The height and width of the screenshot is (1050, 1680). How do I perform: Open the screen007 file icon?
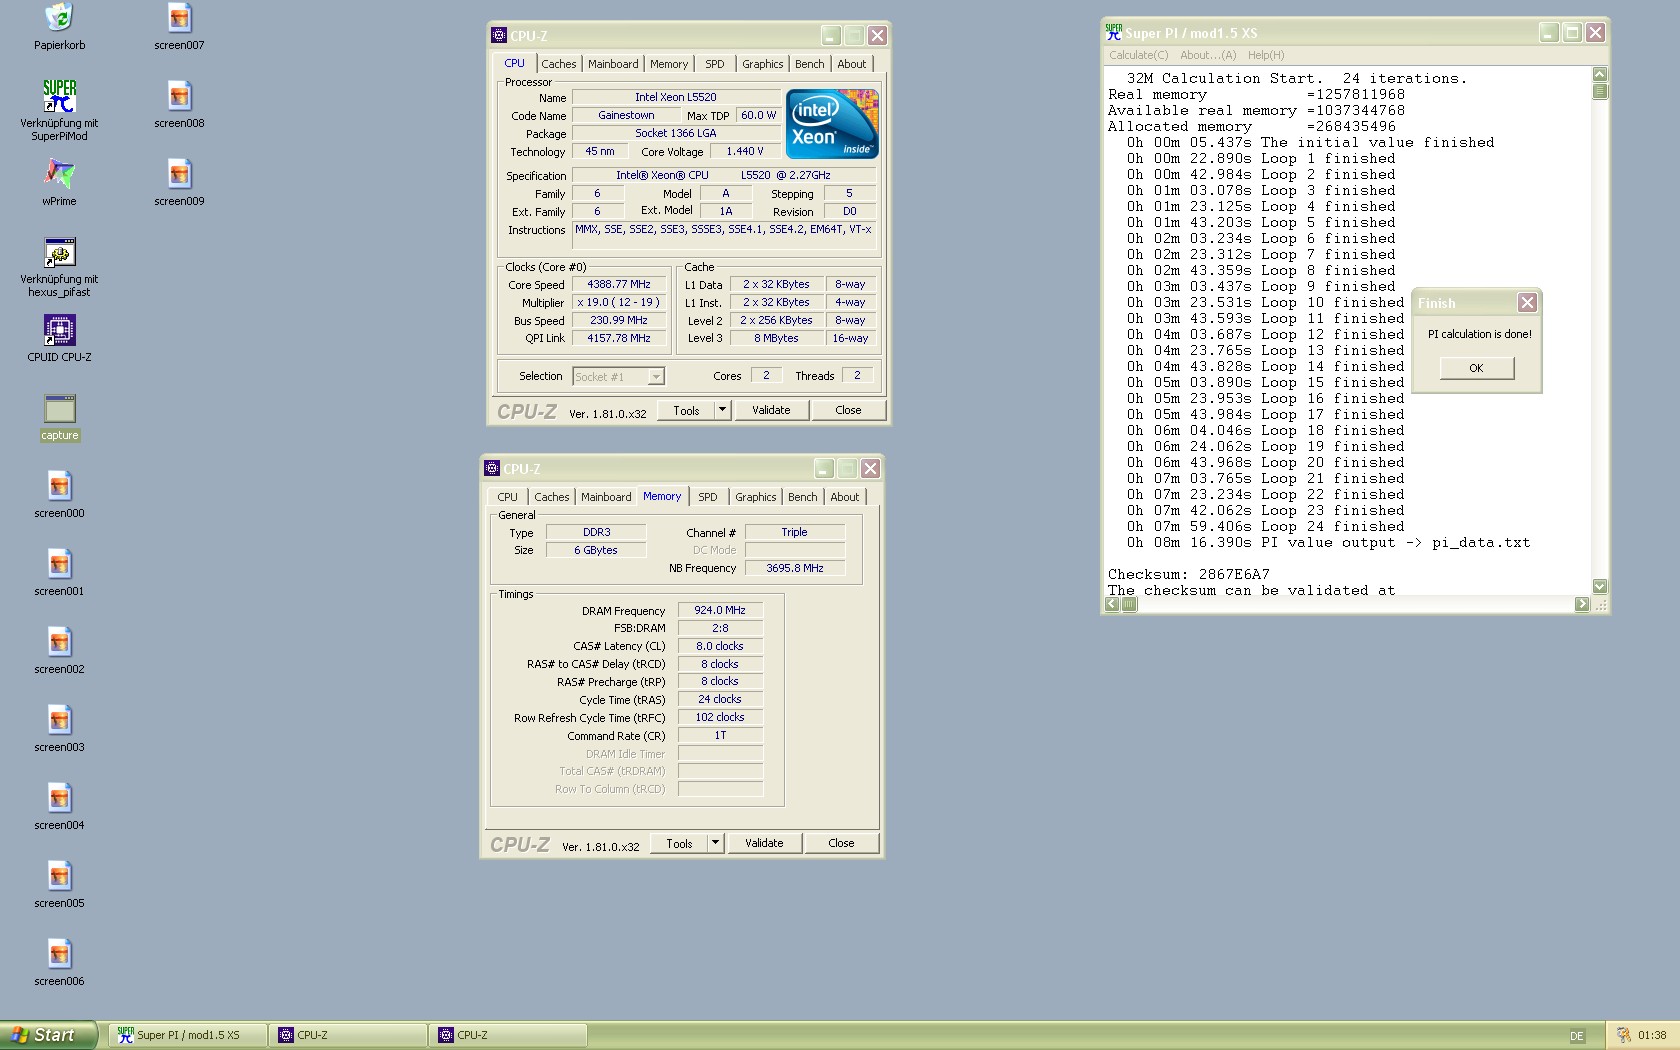(x=179, y=18)
